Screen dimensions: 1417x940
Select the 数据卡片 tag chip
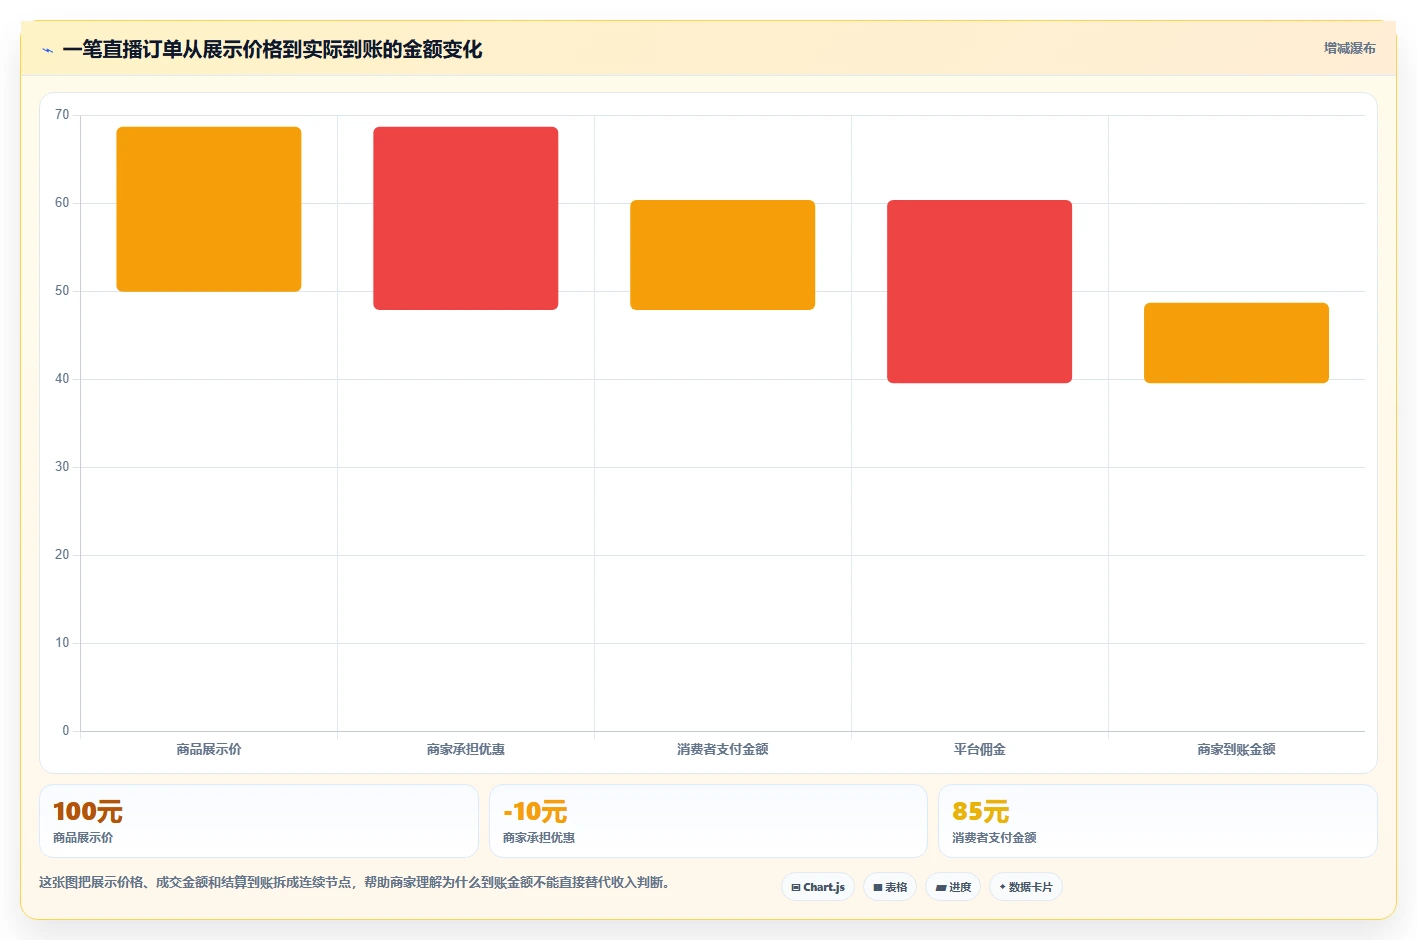1026,887
